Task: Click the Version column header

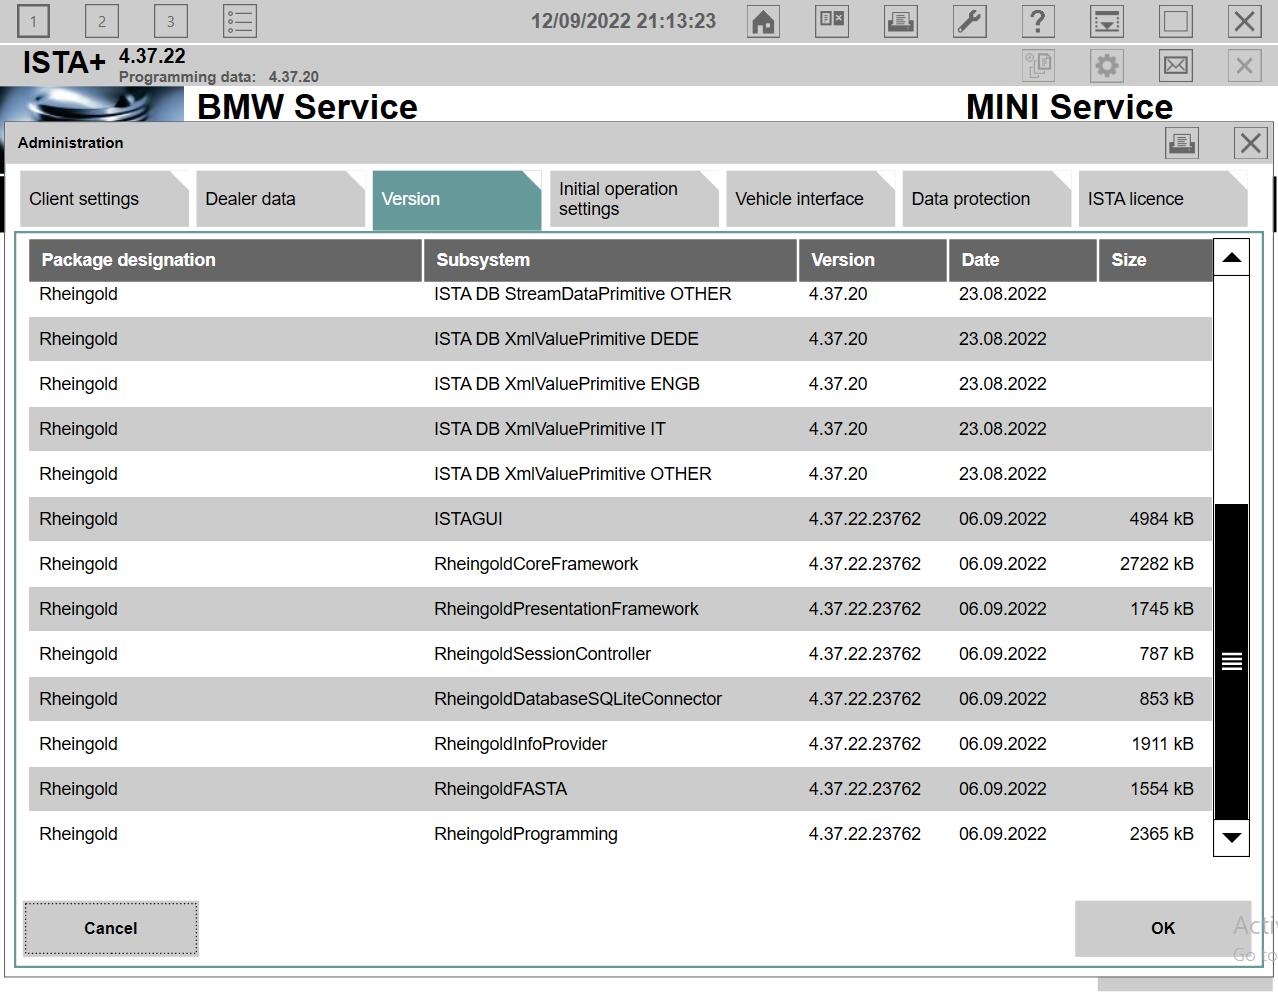Action: [x=873, y=260]
